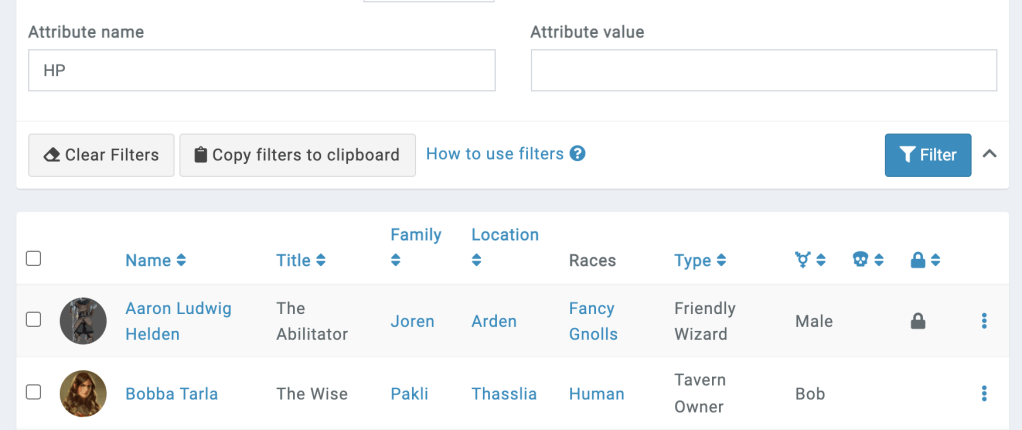Select Aaron Ludwig Helden row checkbox
The height and width of the screenshot is (430, 1022).
(x=33, y=319)
